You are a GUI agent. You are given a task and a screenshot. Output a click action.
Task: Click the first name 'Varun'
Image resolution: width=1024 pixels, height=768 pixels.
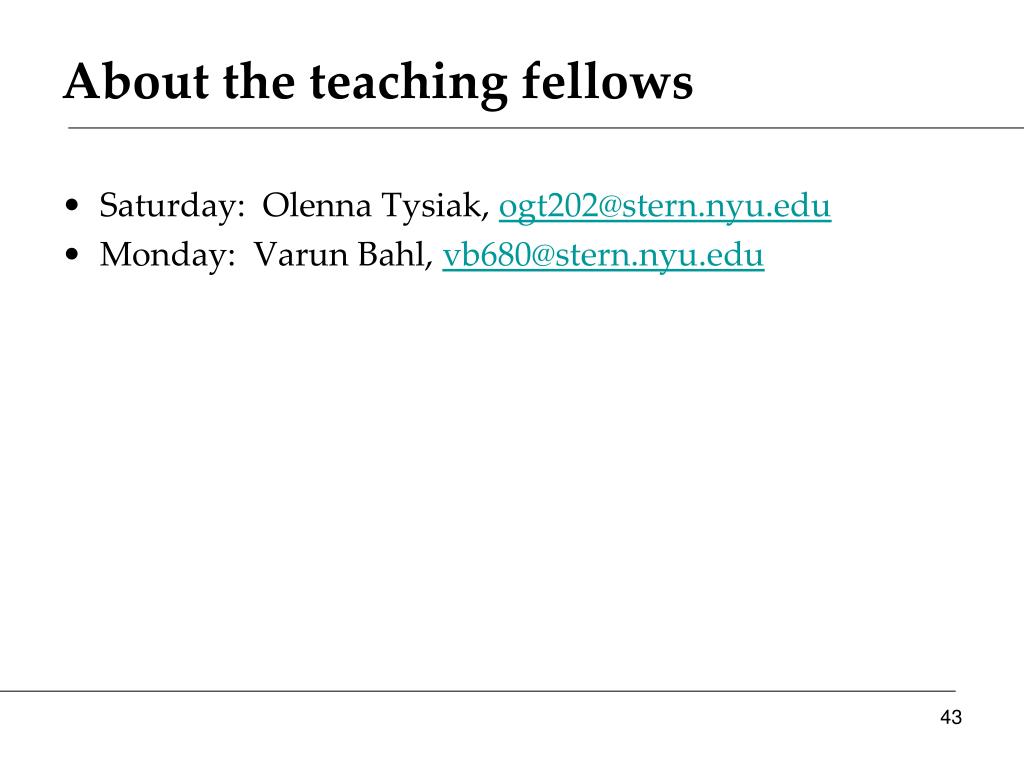point(300,255)
